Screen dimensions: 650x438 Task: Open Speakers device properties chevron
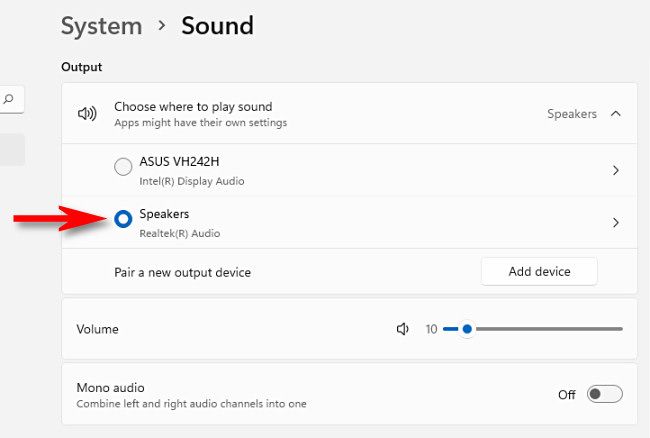[616, 223]
